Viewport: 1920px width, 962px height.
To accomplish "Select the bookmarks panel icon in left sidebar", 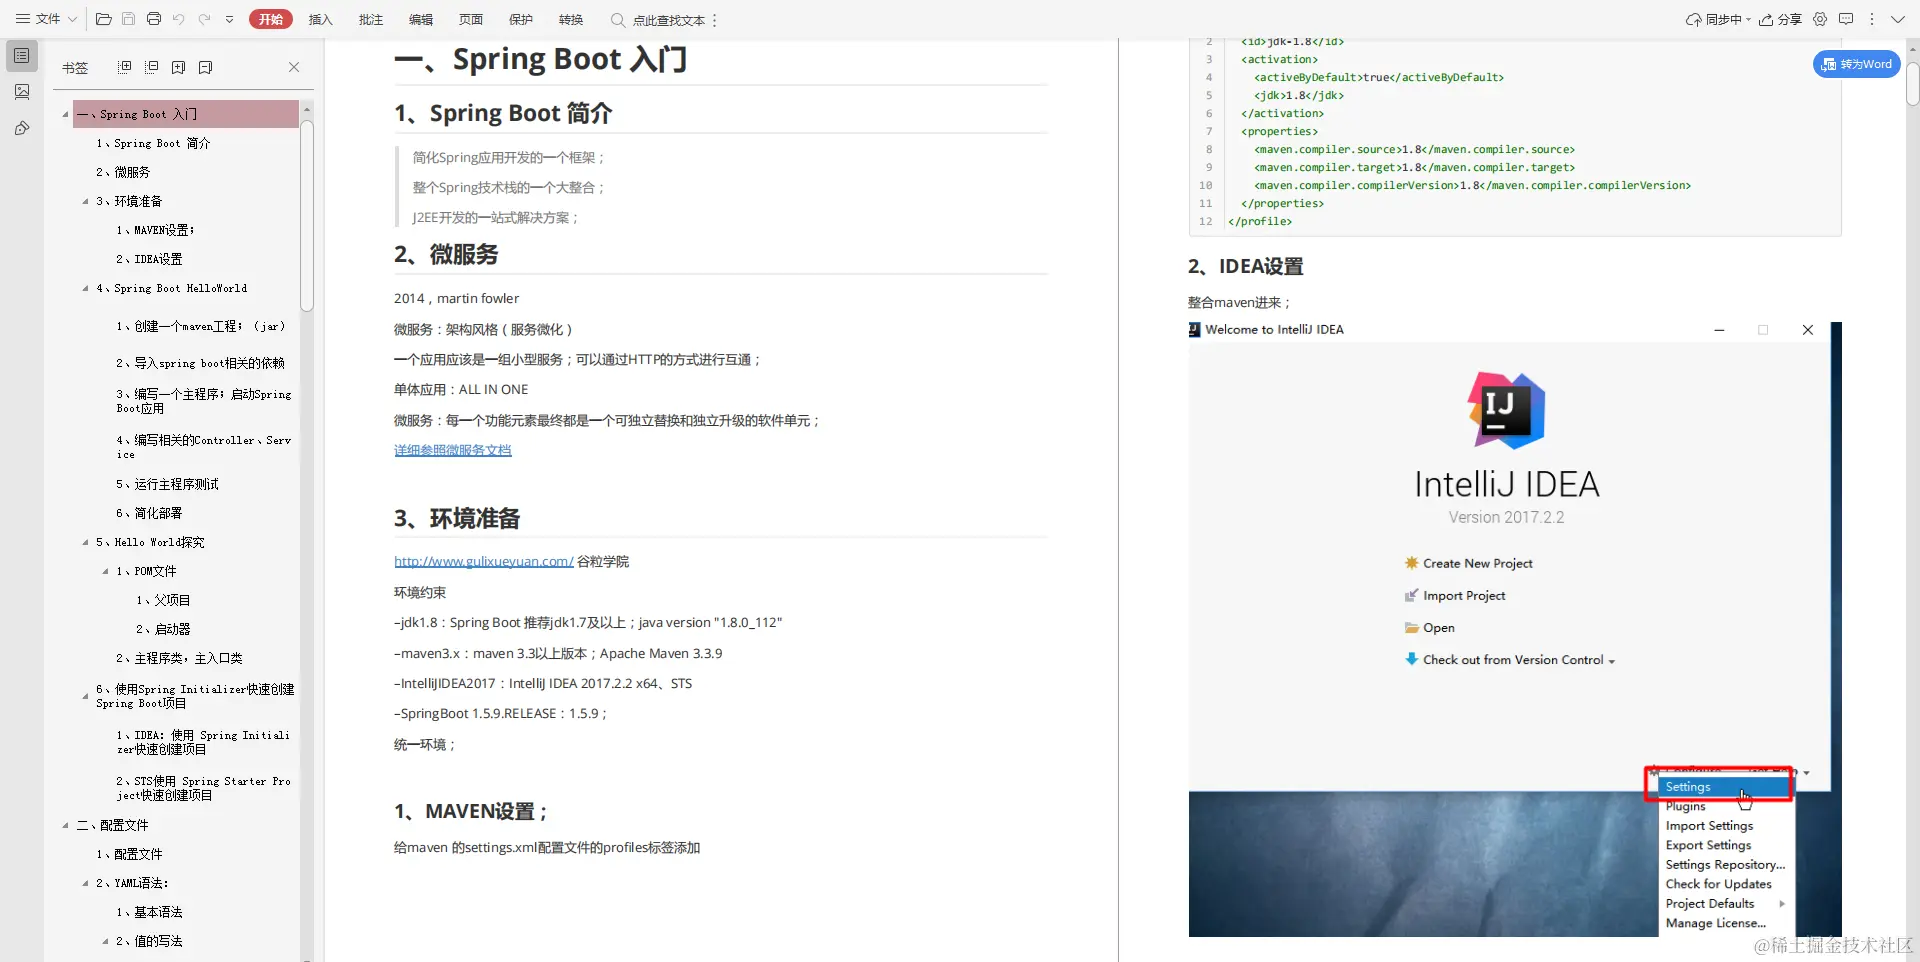I will (x=21, y=55).
